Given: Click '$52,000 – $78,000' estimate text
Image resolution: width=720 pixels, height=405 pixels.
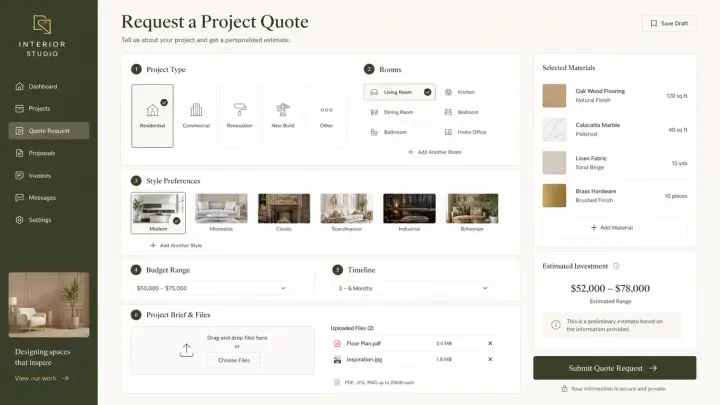Looking at the screenshot, I should coord(610,288).
